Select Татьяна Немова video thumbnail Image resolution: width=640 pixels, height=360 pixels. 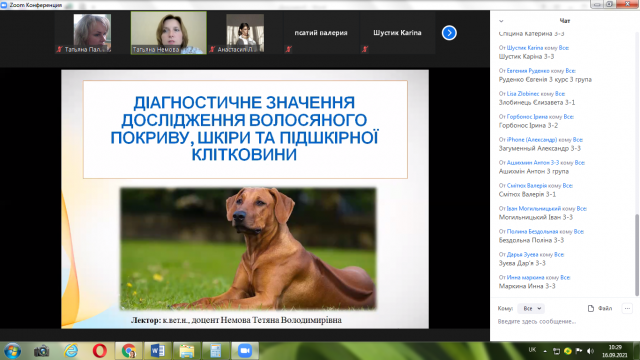[x=169, y=33]
